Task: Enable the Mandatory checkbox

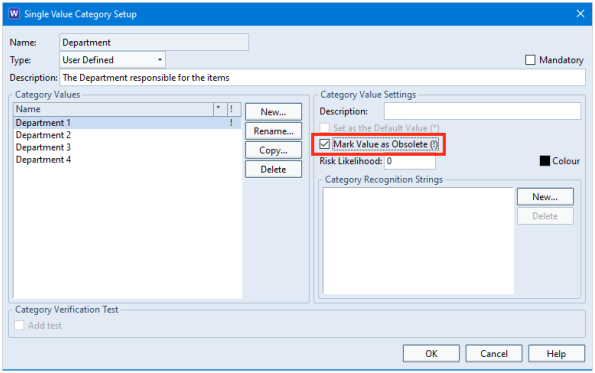Action: click(530, 60)
